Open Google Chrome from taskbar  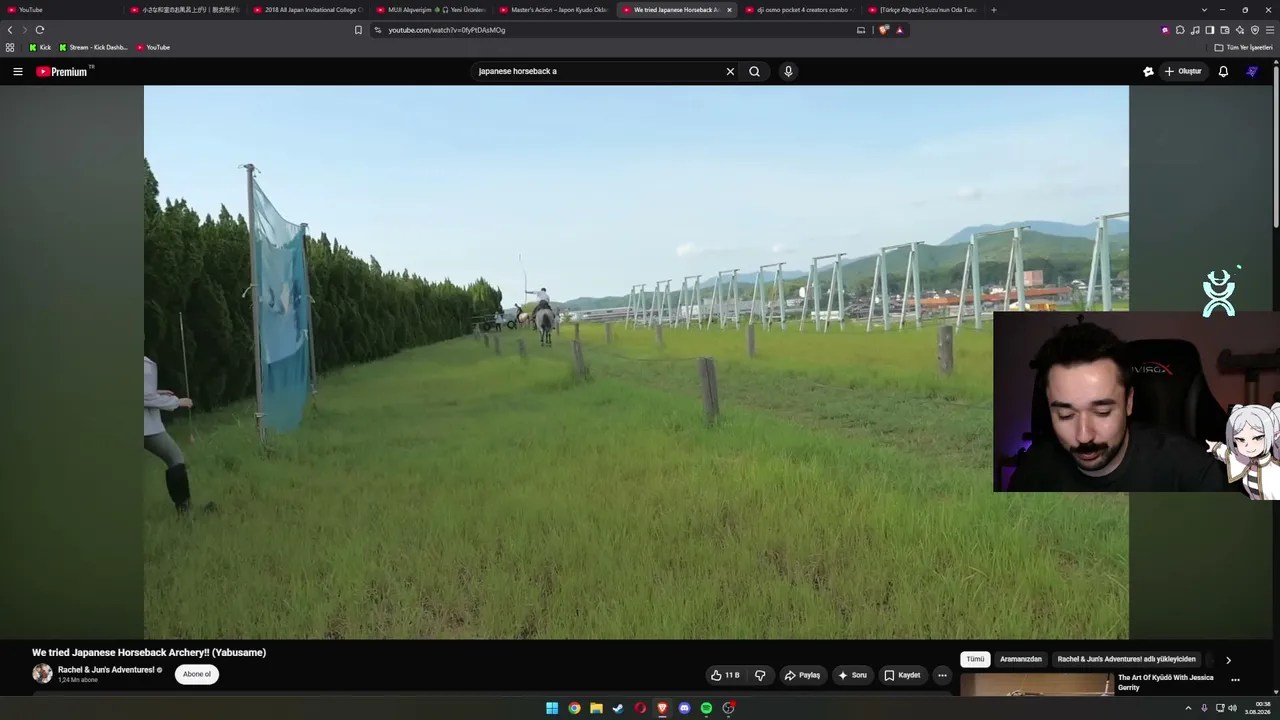[x=574, y=708]
